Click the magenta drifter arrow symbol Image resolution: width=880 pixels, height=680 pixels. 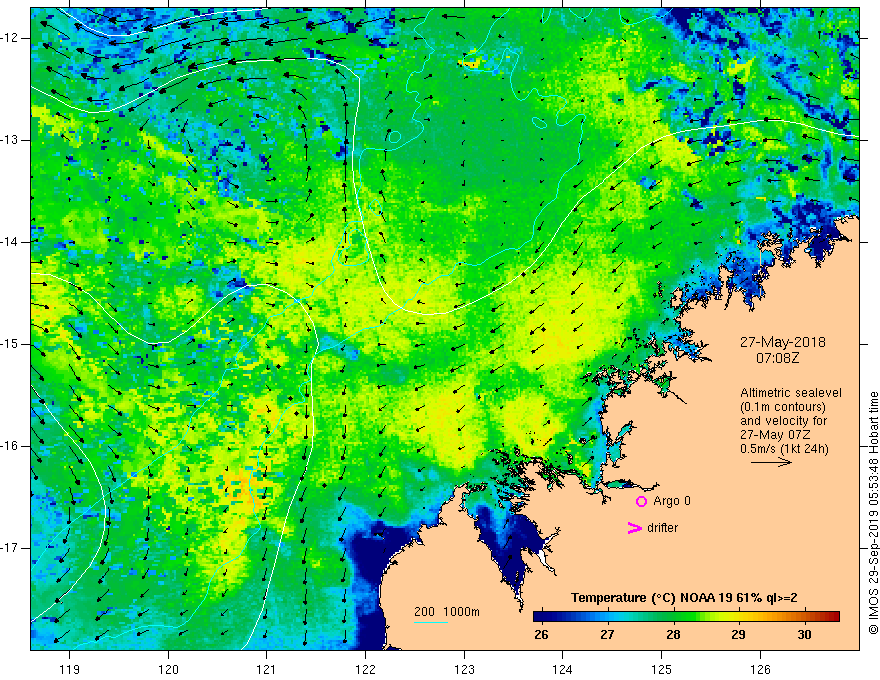(635, 528)
